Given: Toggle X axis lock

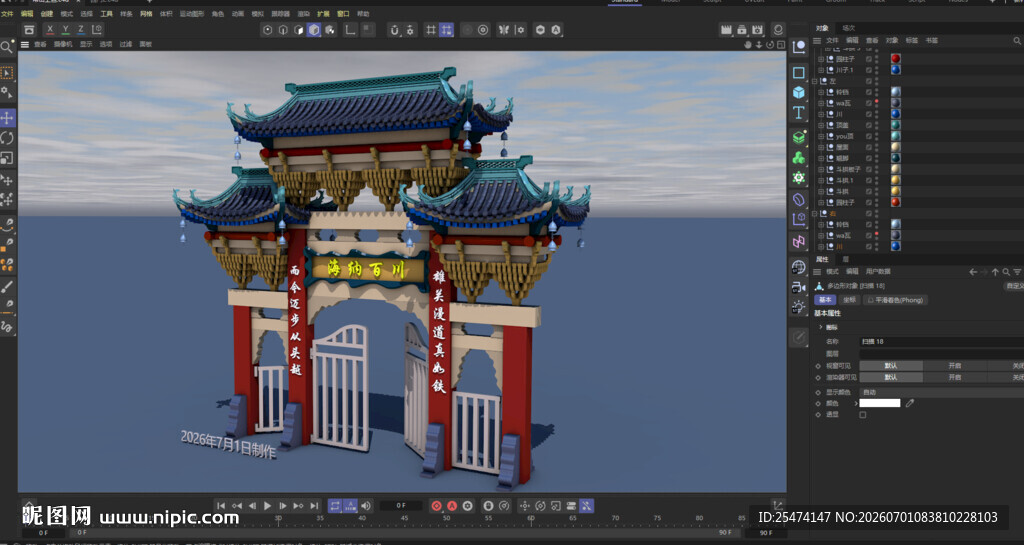Looking at the screenshot, I should click(50, 29).
